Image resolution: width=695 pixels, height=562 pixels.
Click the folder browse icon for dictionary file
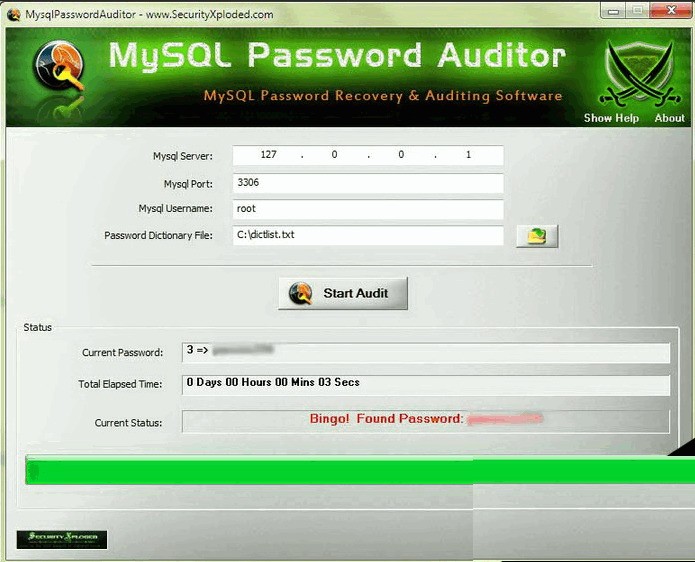point(537,236)
